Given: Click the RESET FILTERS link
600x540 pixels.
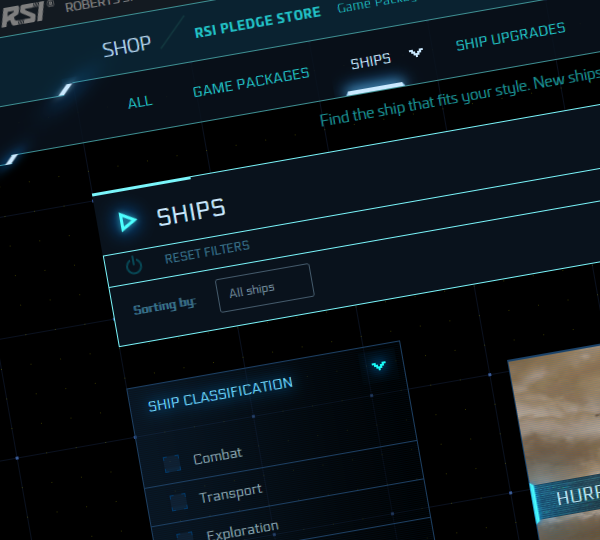Looking at the screenshot, I should (x=207, y=252).
